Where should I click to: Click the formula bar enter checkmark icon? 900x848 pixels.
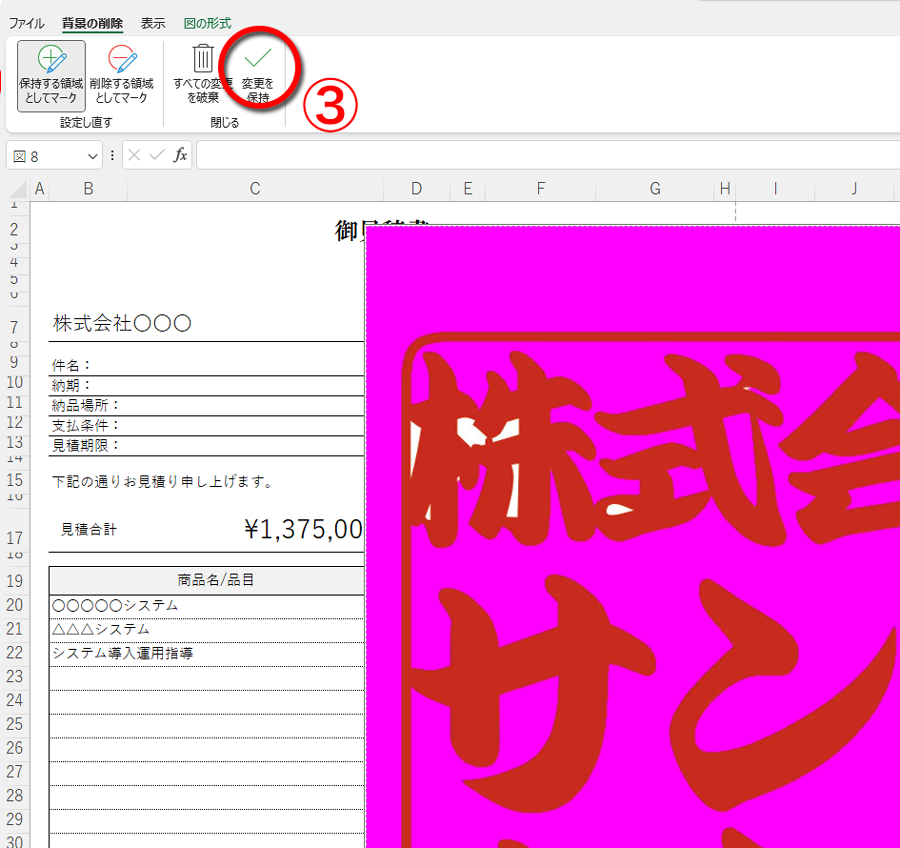point(157,155)
